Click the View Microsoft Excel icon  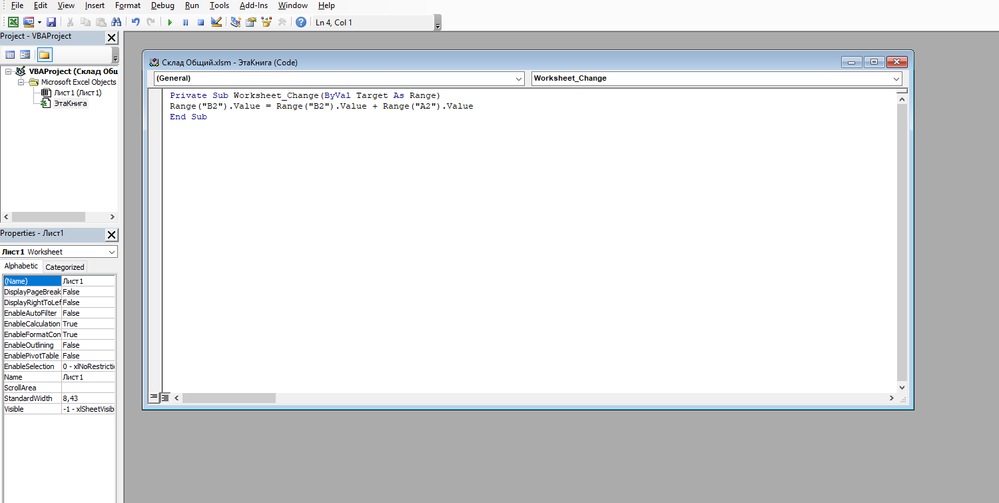tap(13, 22)
